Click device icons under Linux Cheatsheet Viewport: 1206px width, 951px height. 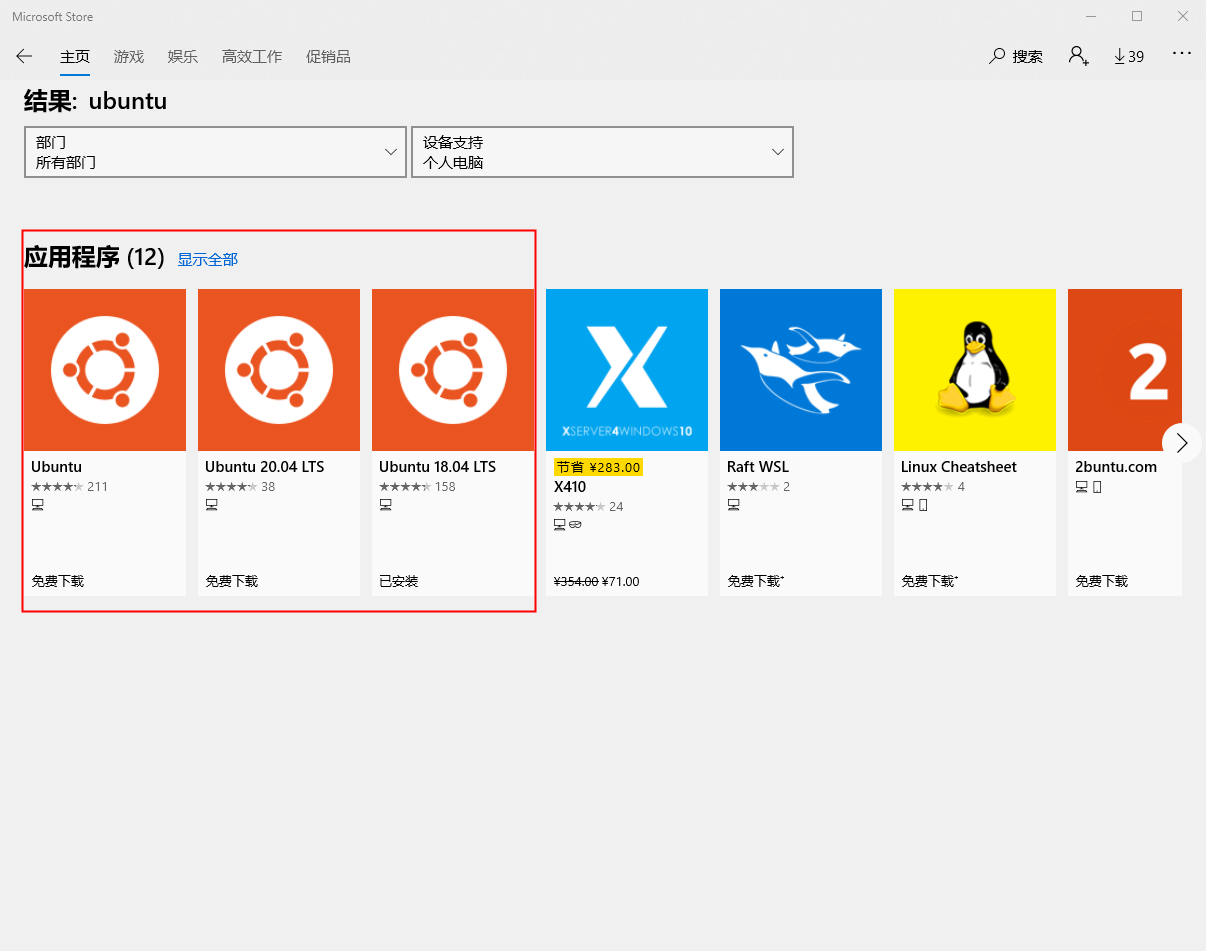click(914, 505)
